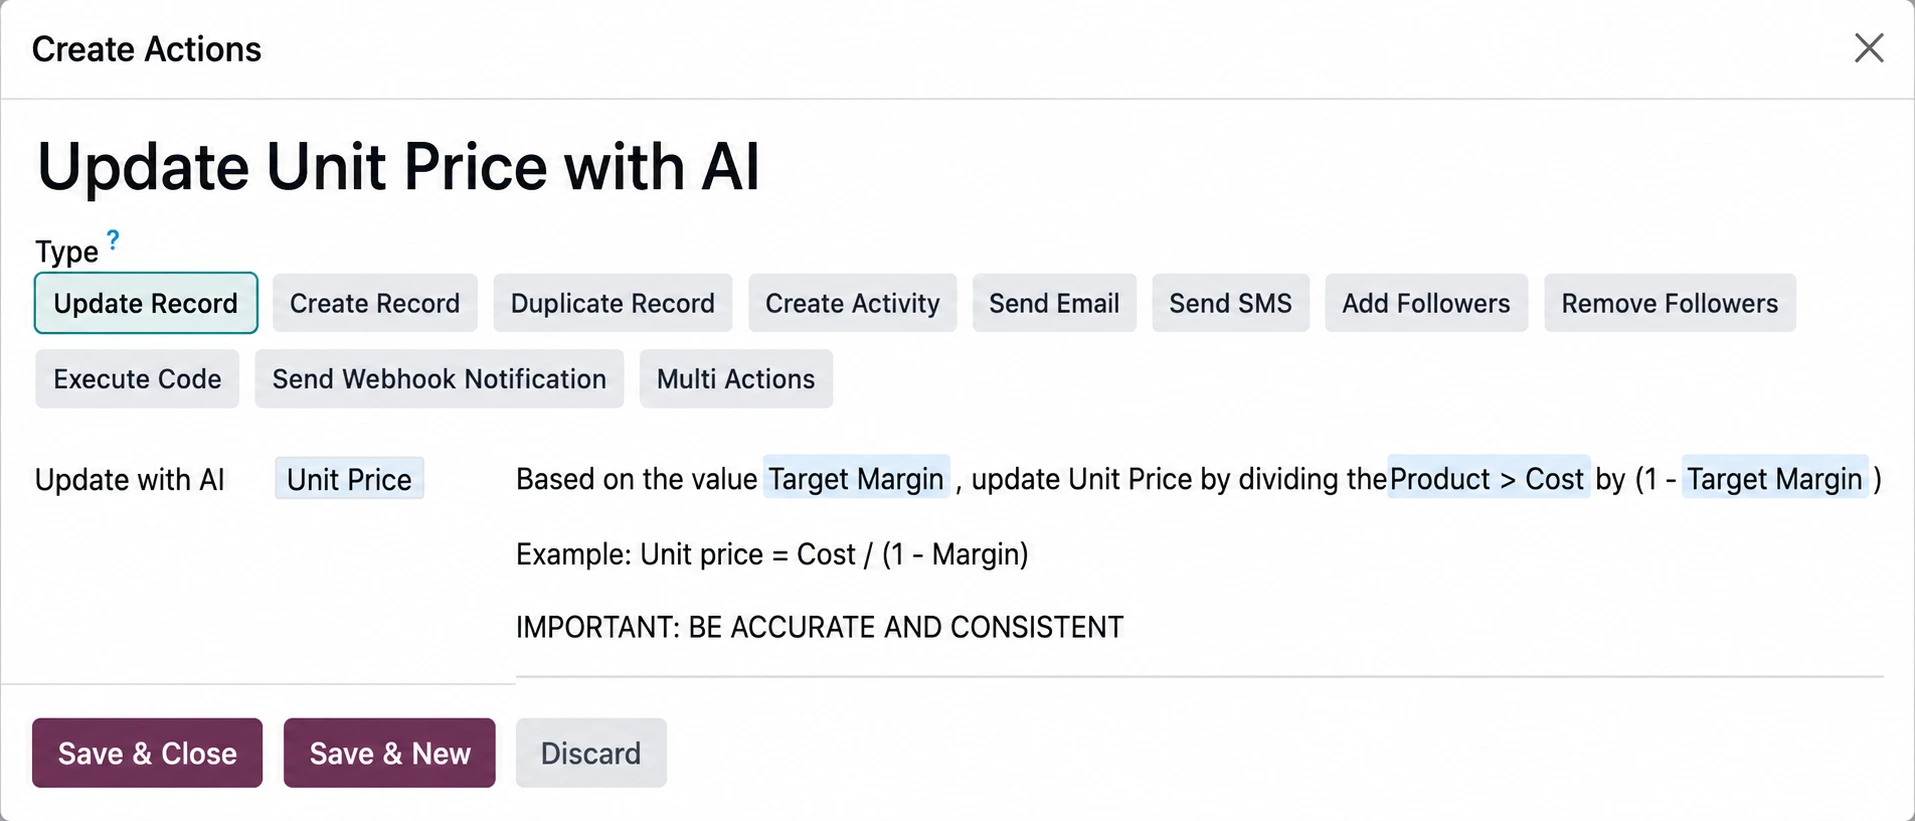Select Execute Code type
The width and height of the screenshot is (1915, 821).
pyautogui.click(x=137, y=379)
